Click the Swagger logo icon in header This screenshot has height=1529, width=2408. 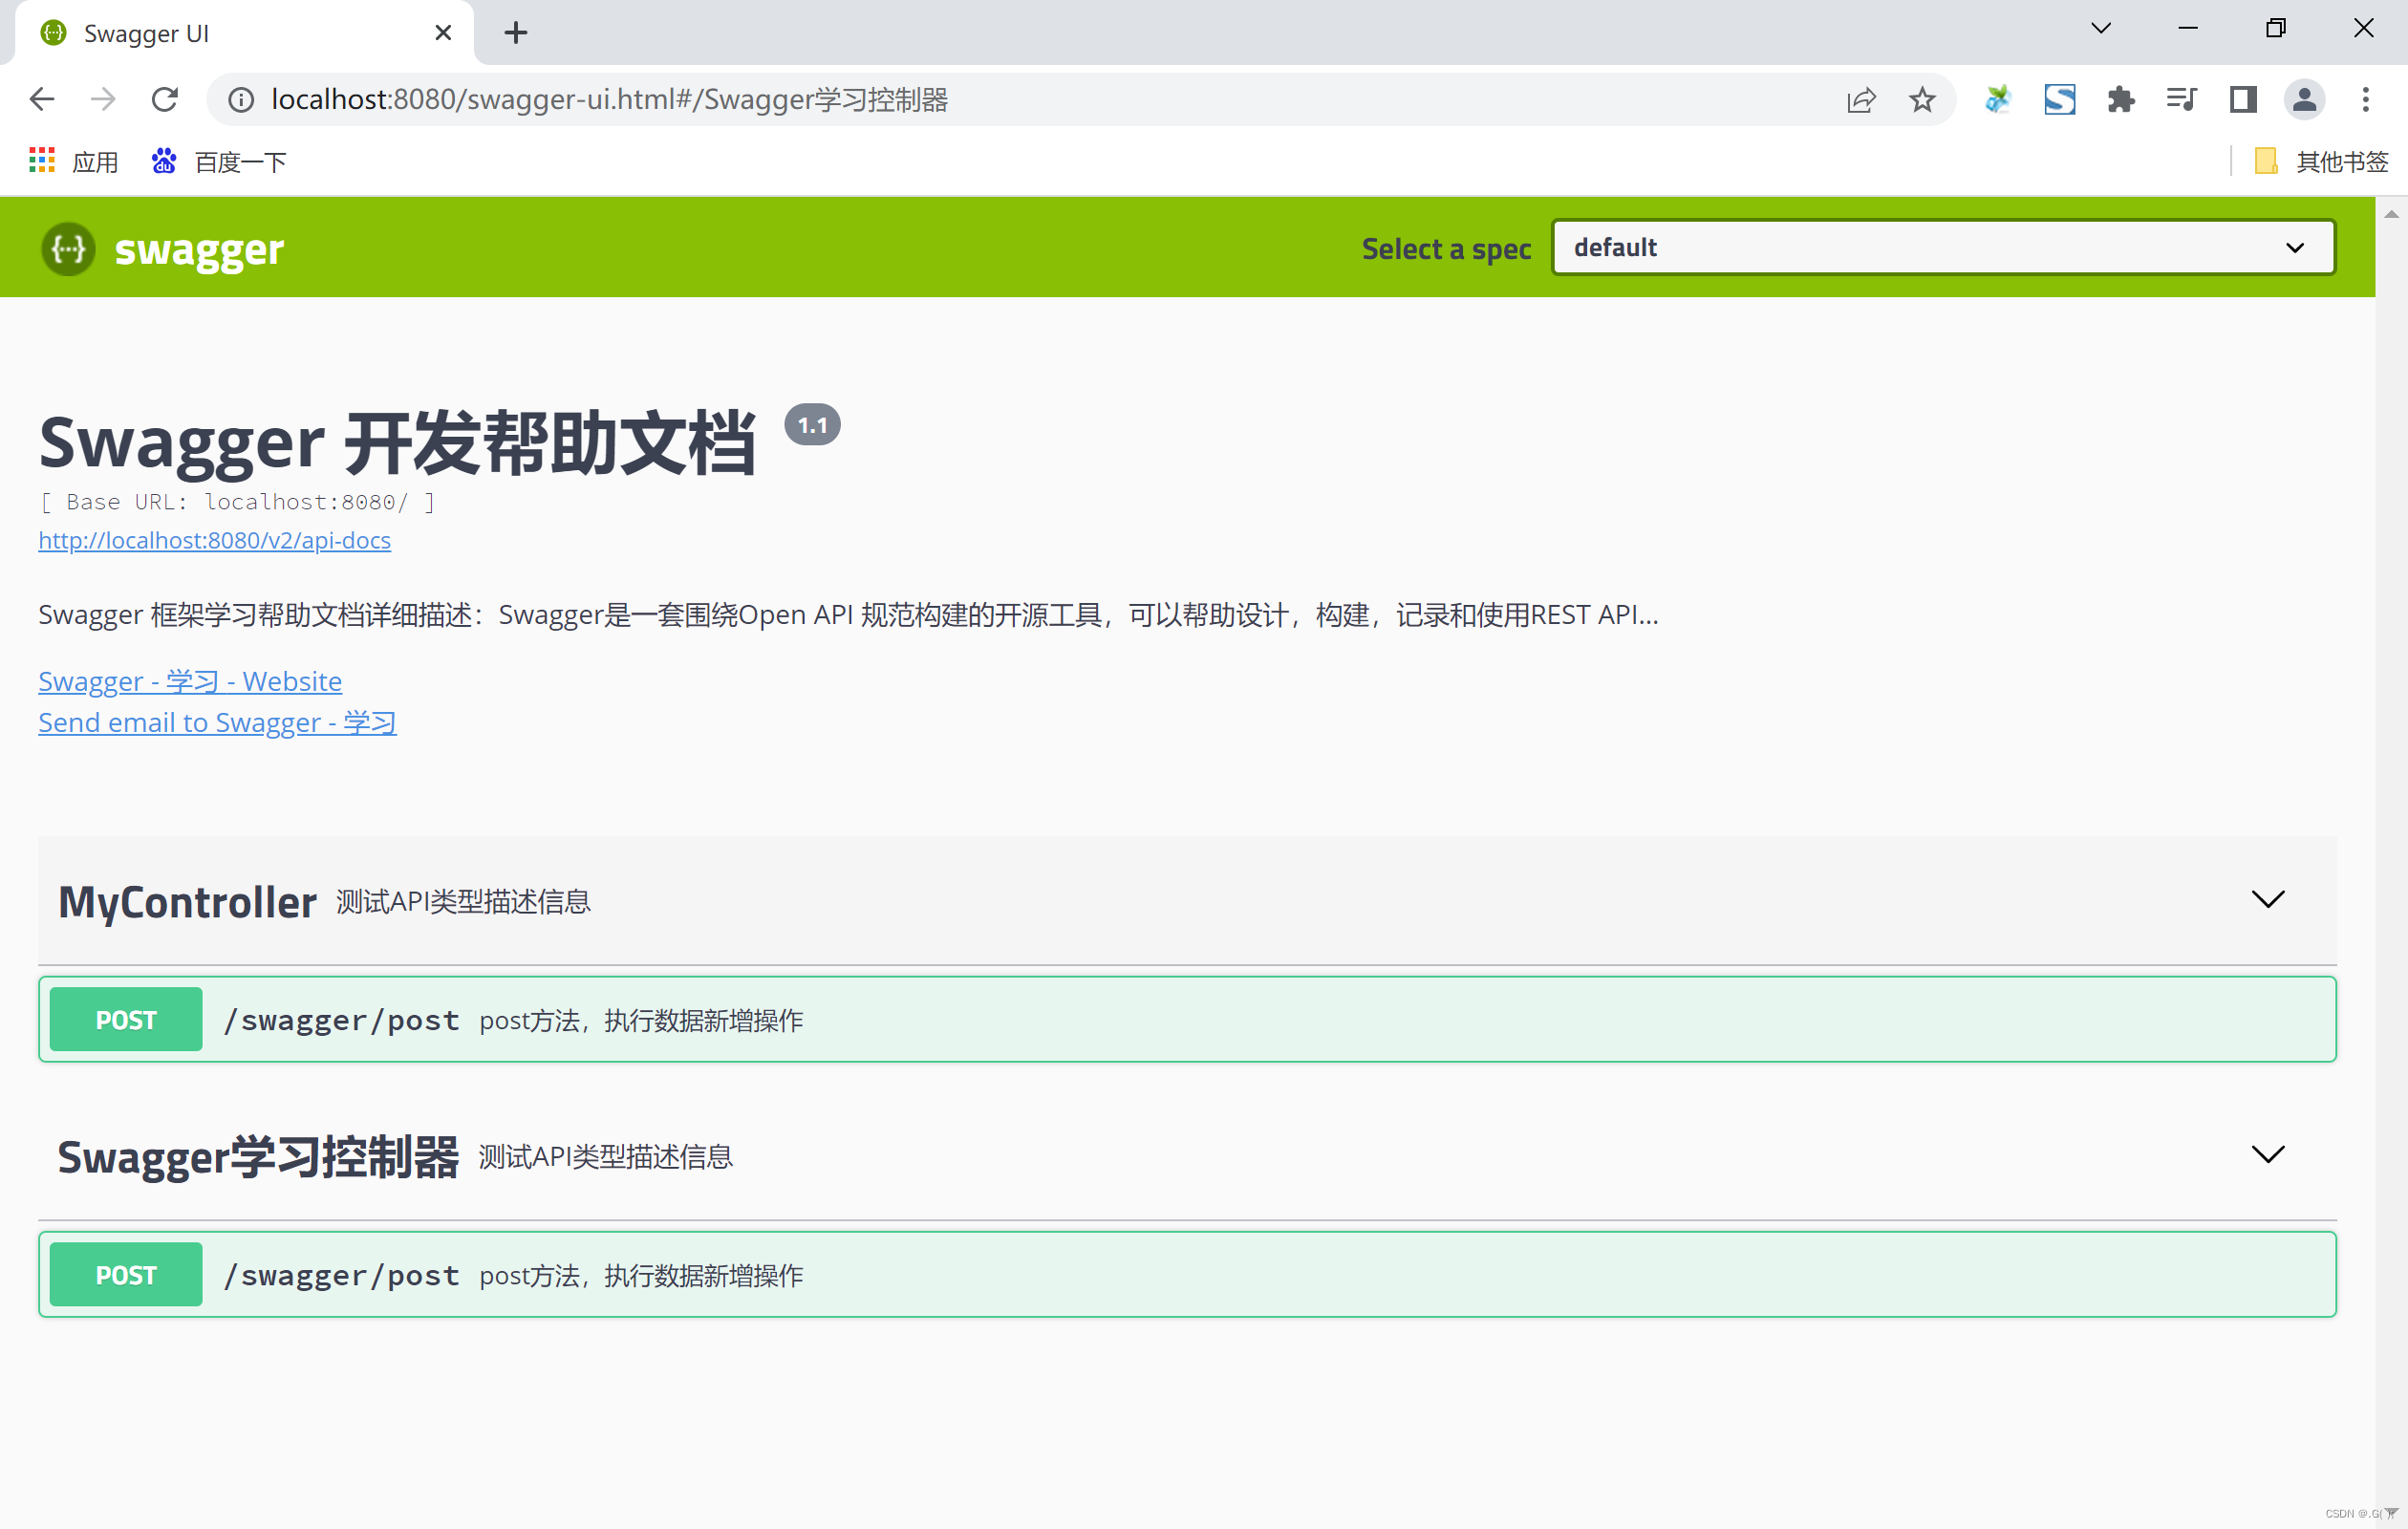coord(68,248)
